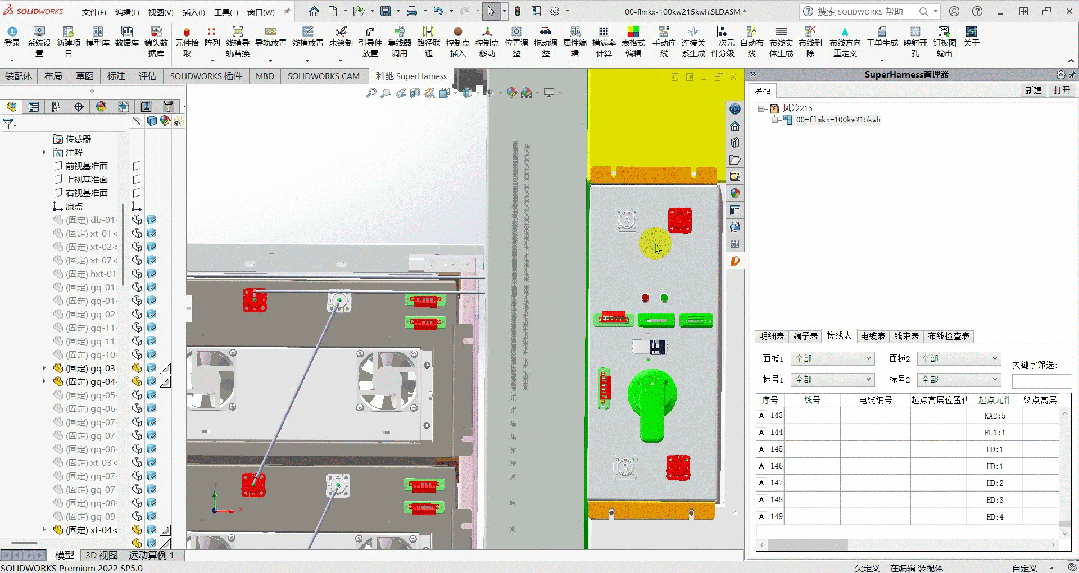Select the green rotary switch handle on panel
1079x573 pixels.
click(x=652, y=405)
